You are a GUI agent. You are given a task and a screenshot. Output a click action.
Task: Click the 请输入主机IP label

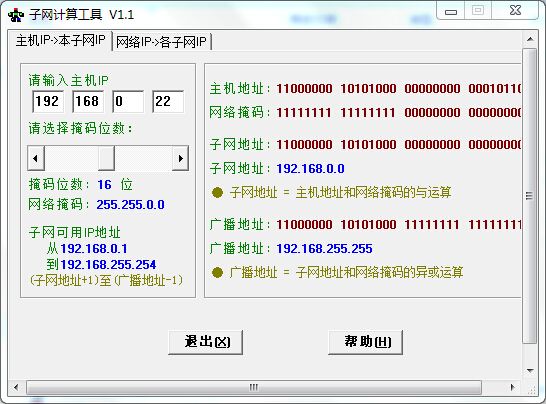(69, 80)
